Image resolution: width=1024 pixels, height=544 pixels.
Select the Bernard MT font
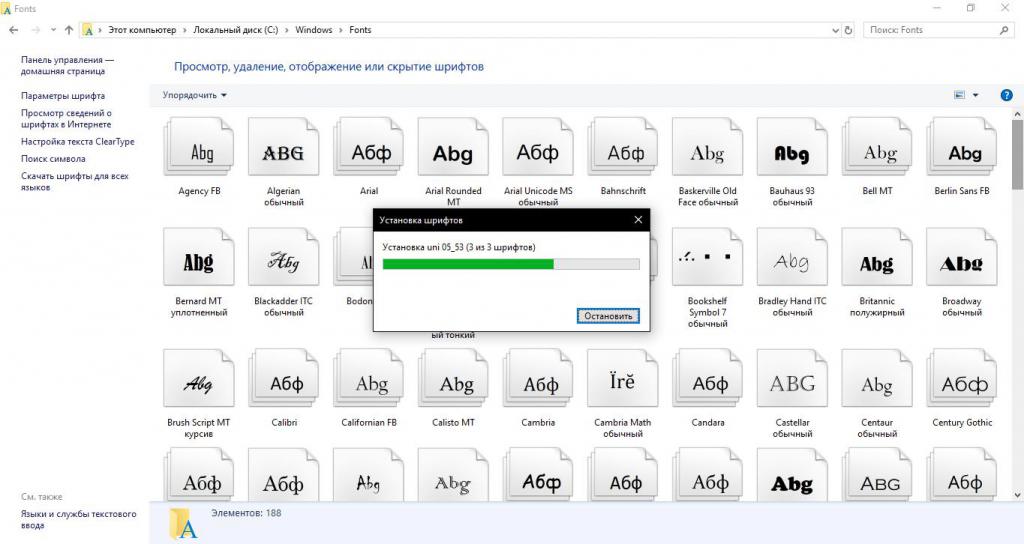(199, 257)
